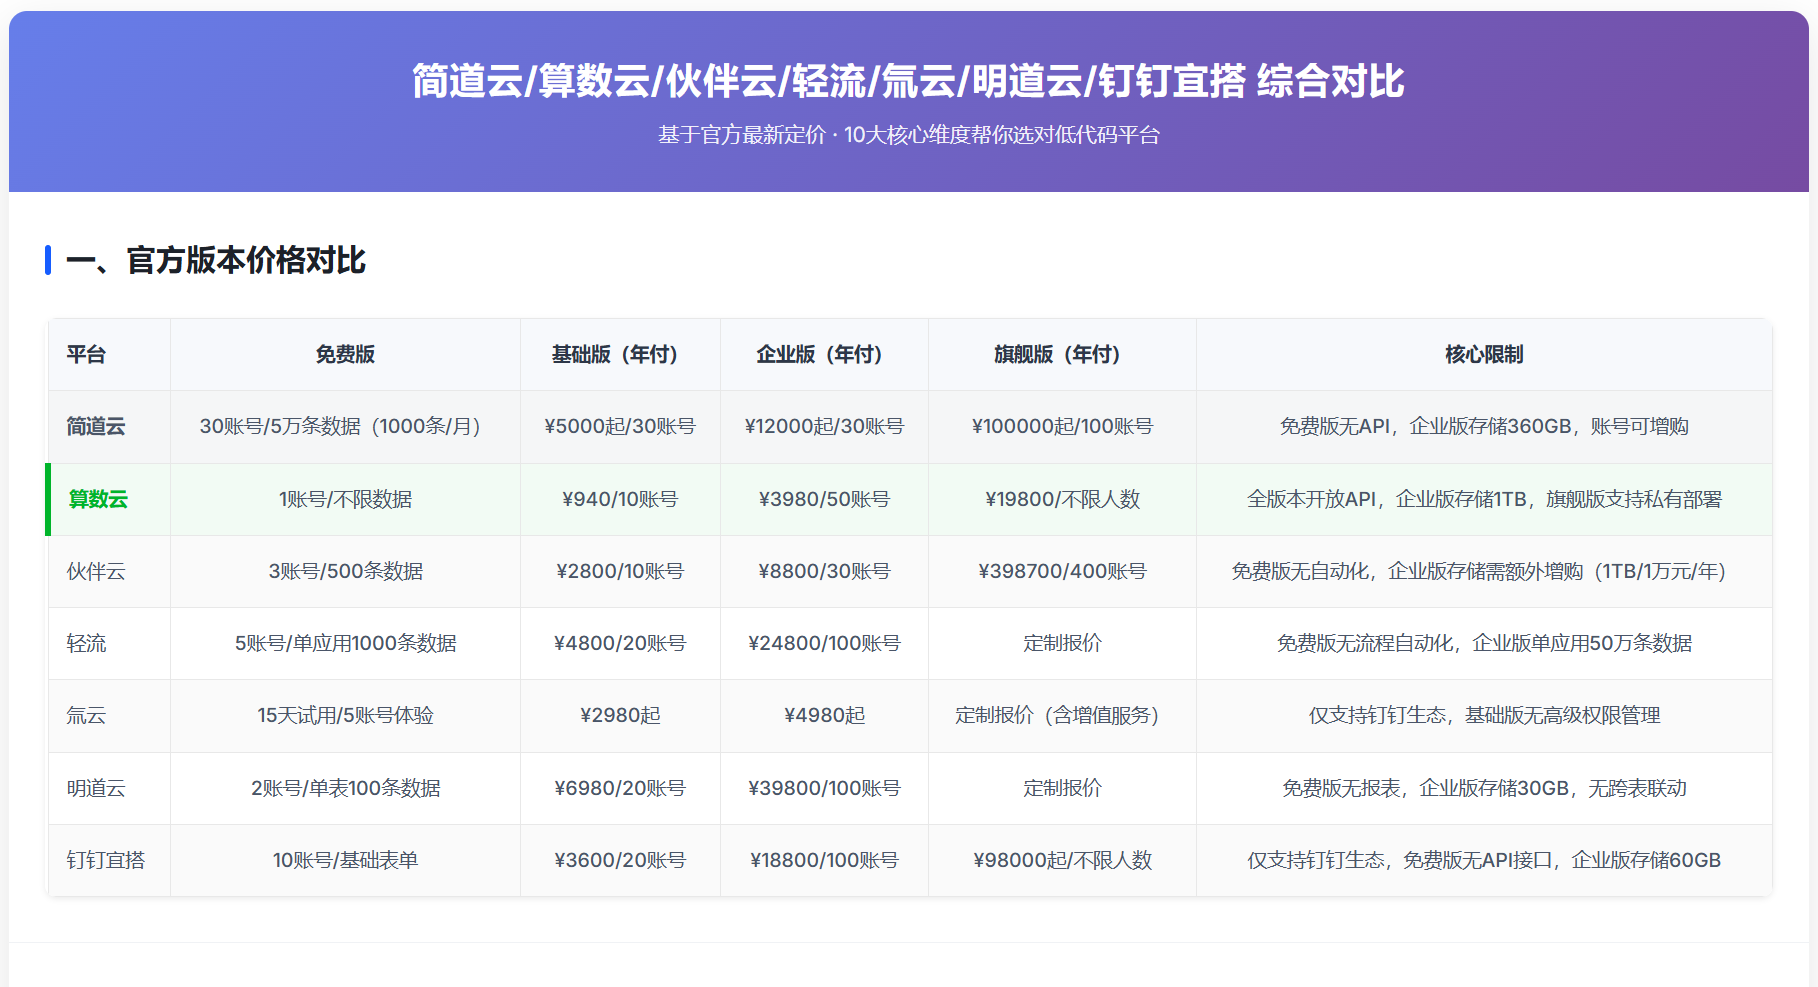Click the highlighted 算数云 platform name
This screenshot has width=1818, height=987.
click(98, 499)
